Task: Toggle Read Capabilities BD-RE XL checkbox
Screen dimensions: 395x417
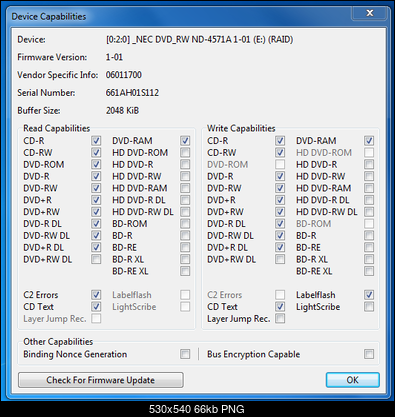Action: point(185,271)
